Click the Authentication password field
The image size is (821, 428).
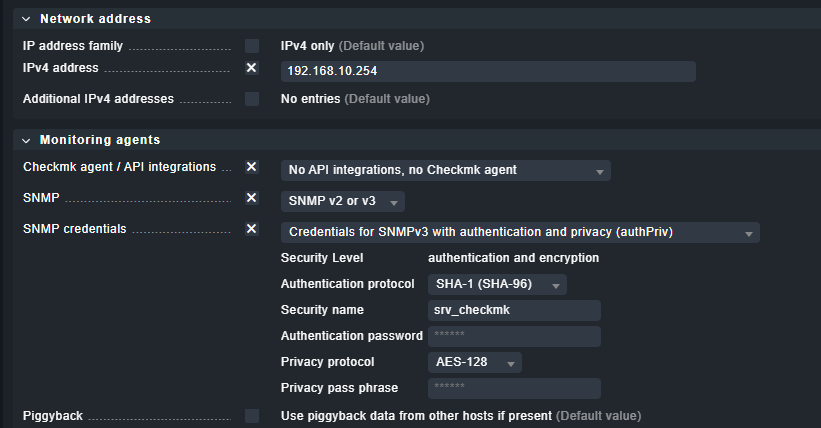(513, 336)
